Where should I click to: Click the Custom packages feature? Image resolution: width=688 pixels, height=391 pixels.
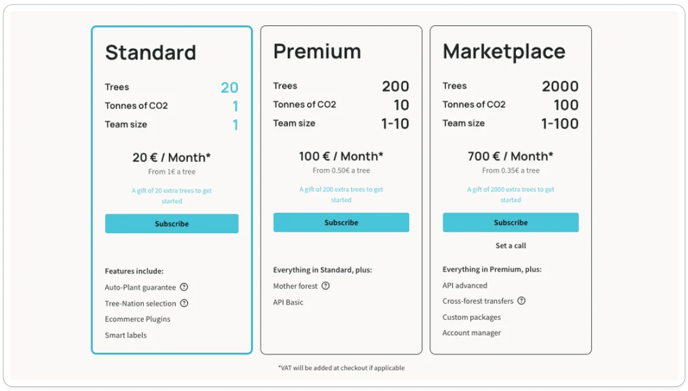[471, 317]
